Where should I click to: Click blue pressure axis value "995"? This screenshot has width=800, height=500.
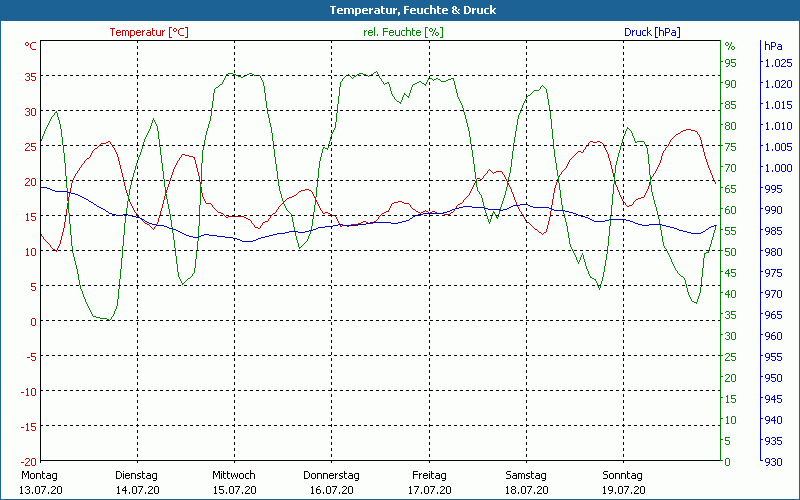coord(773,189)
